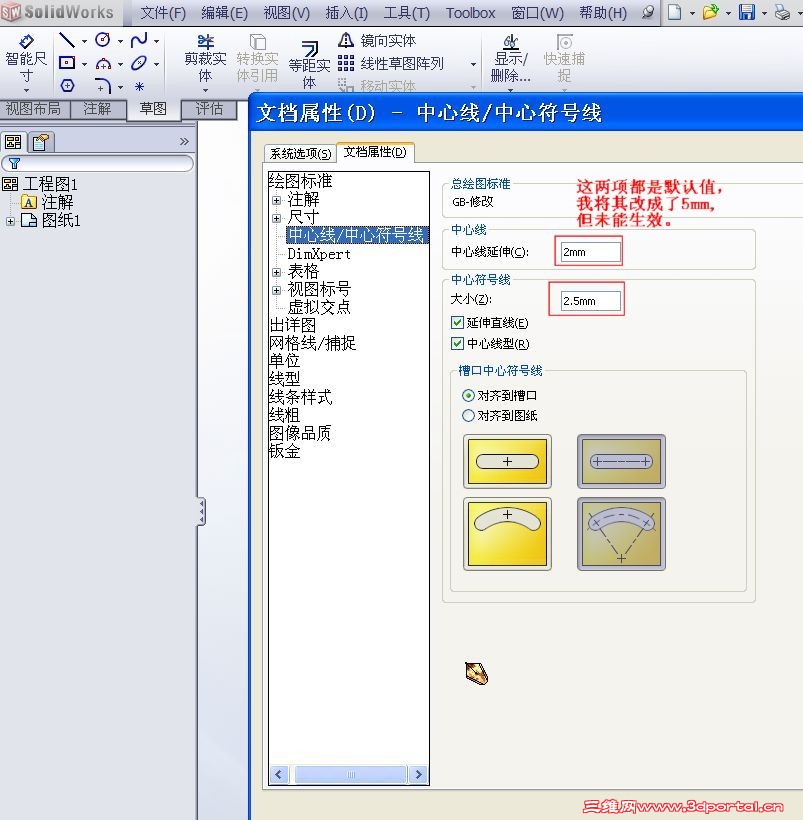Expand panel with the double chevron
The image size is (803, 820).
[184, 141]
